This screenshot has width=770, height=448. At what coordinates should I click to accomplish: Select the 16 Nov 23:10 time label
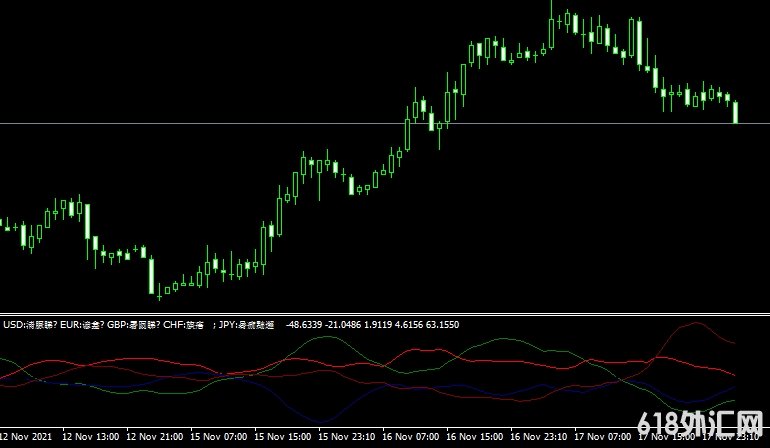coord(539,437)
